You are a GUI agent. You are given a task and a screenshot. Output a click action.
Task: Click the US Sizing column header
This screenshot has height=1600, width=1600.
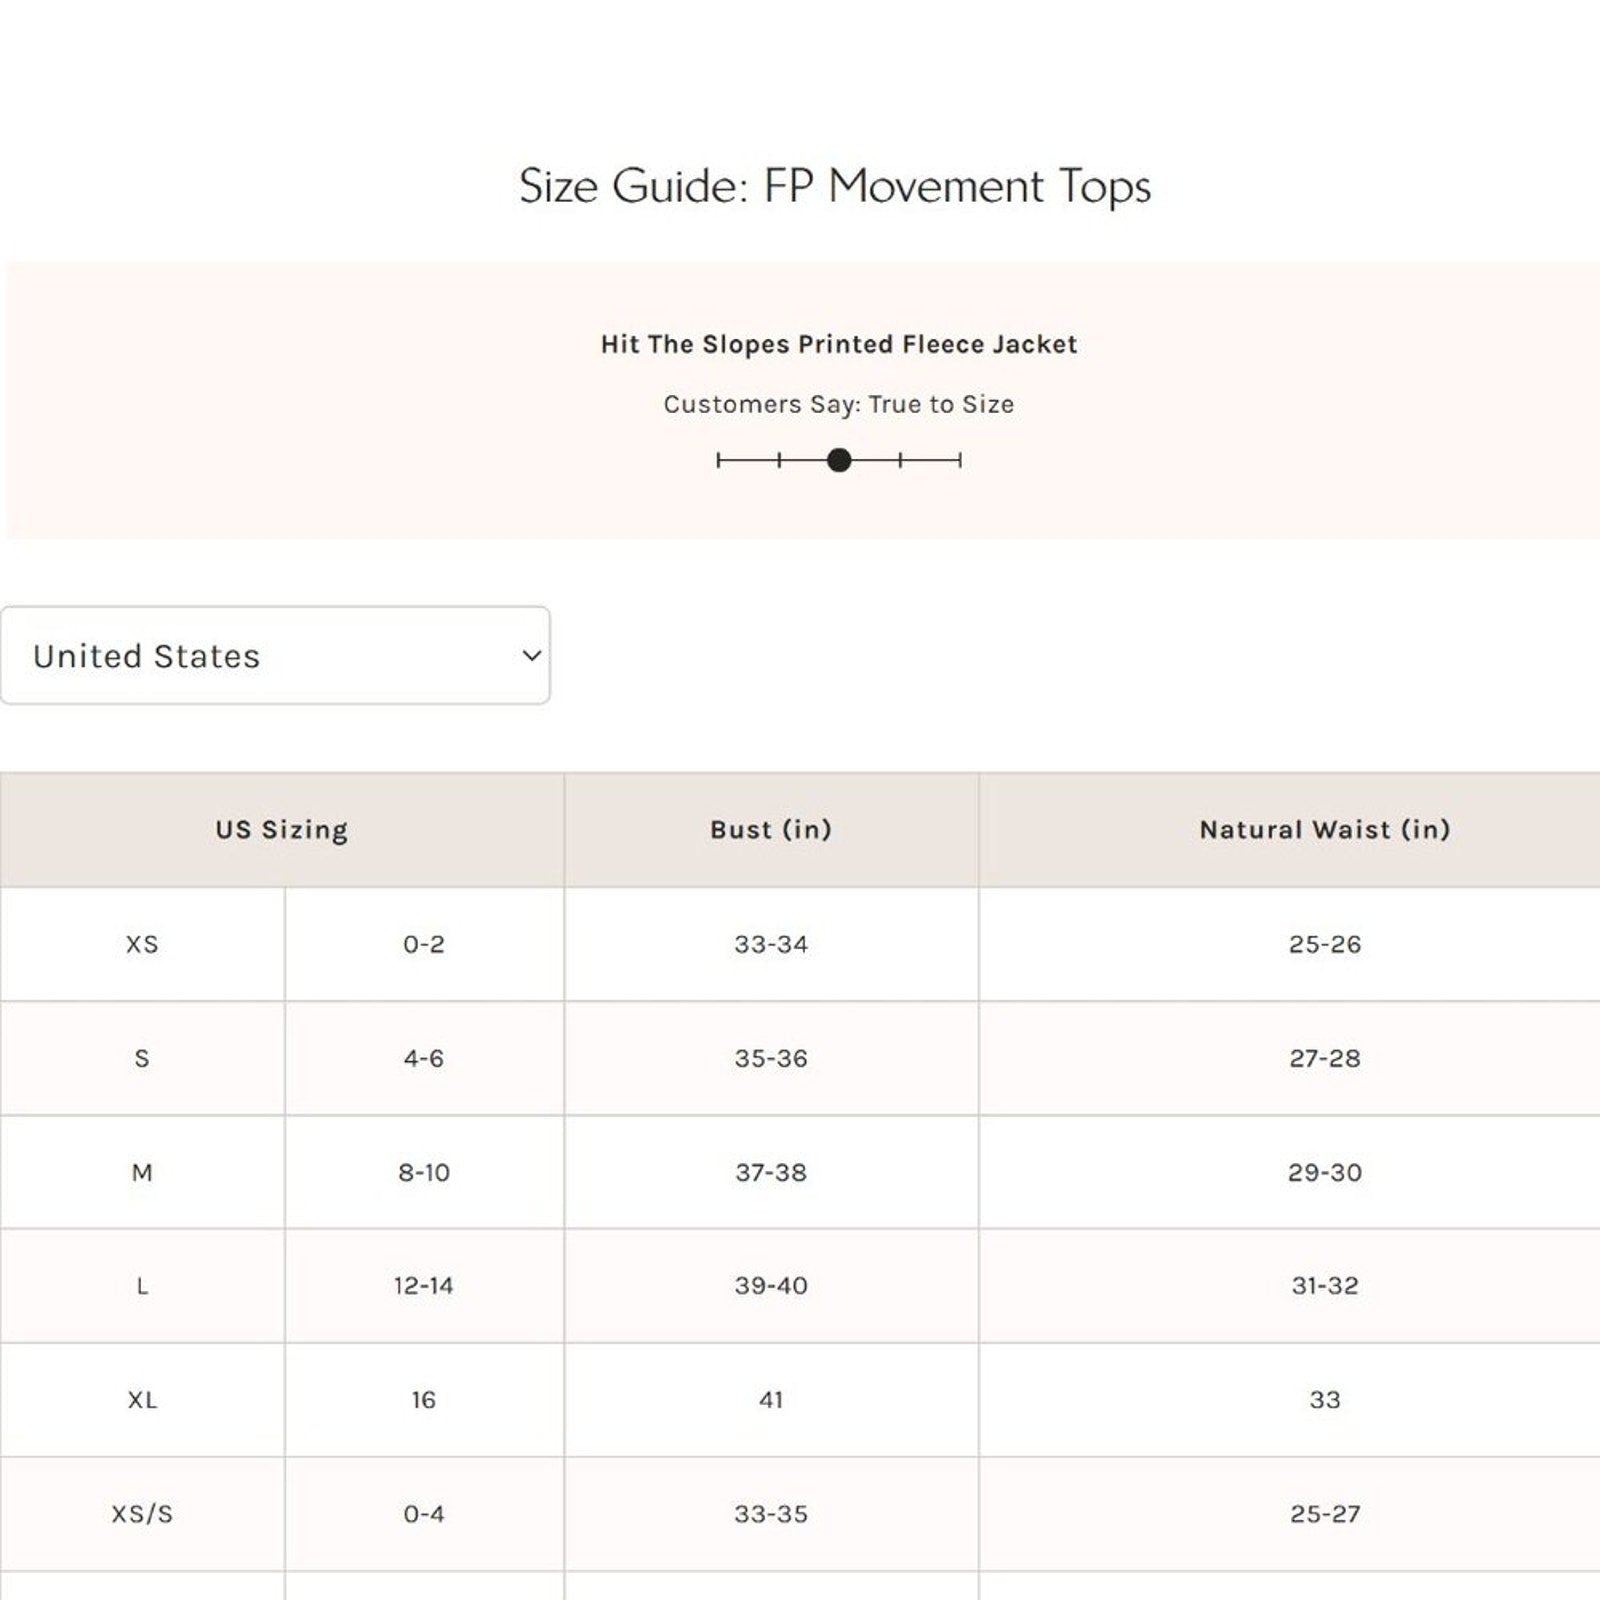[x=281, y=830]
